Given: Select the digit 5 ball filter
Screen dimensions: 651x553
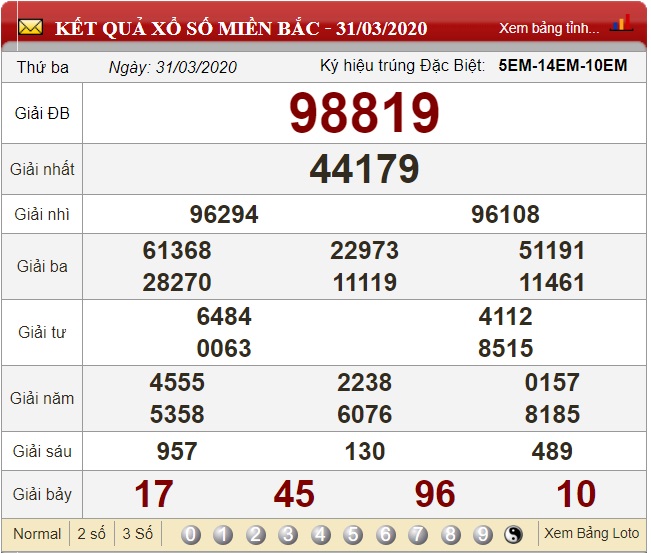Looking at the screenshot, I should coord(353,534).
